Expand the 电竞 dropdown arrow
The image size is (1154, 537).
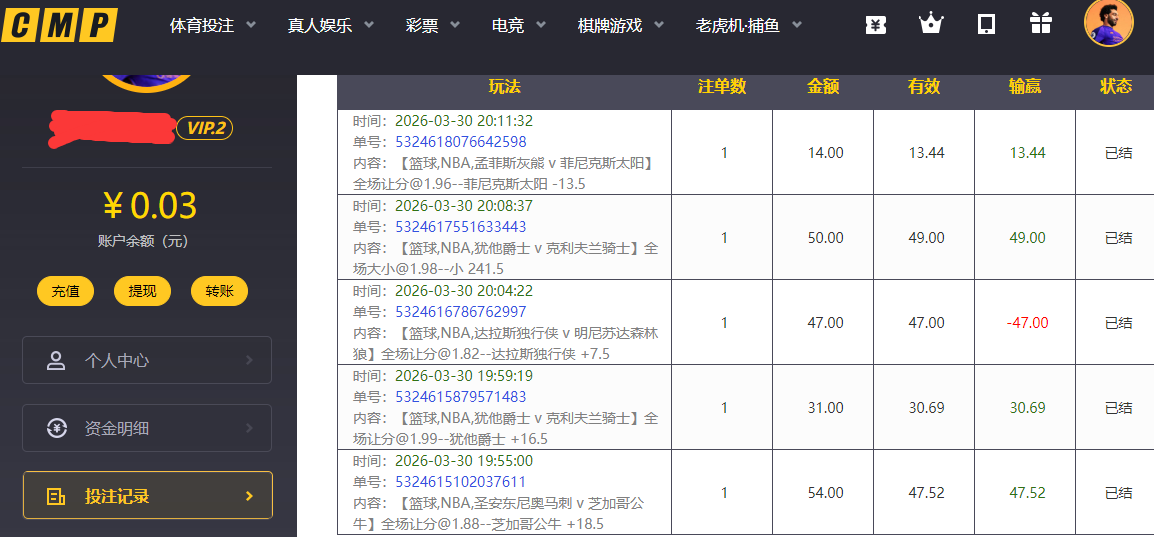click(x=541, y=25)
